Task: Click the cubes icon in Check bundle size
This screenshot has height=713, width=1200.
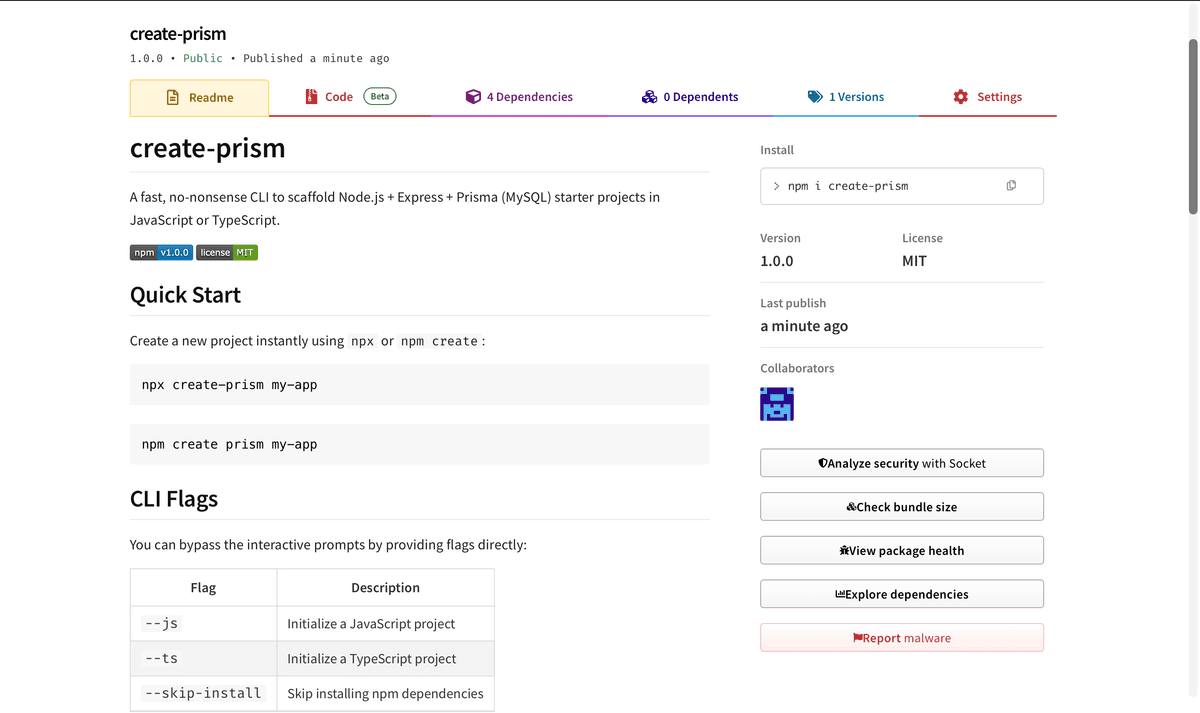Action: (851, 507)
